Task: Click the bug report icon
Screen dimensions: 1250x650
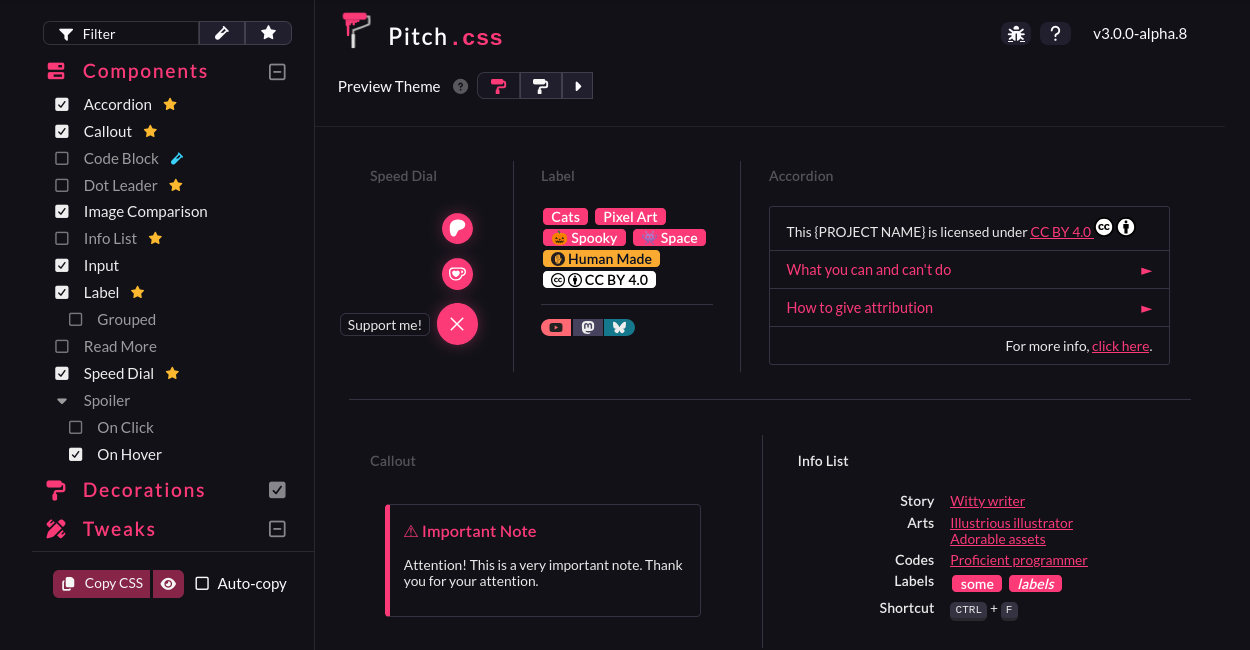Action: point(1016,34)
